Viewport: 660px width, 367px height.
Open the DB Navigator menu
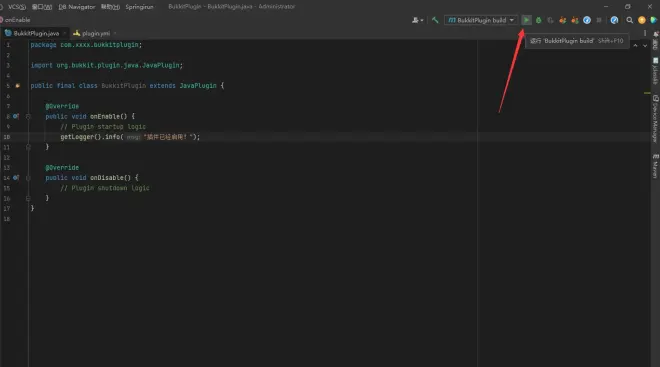point(77,7)
